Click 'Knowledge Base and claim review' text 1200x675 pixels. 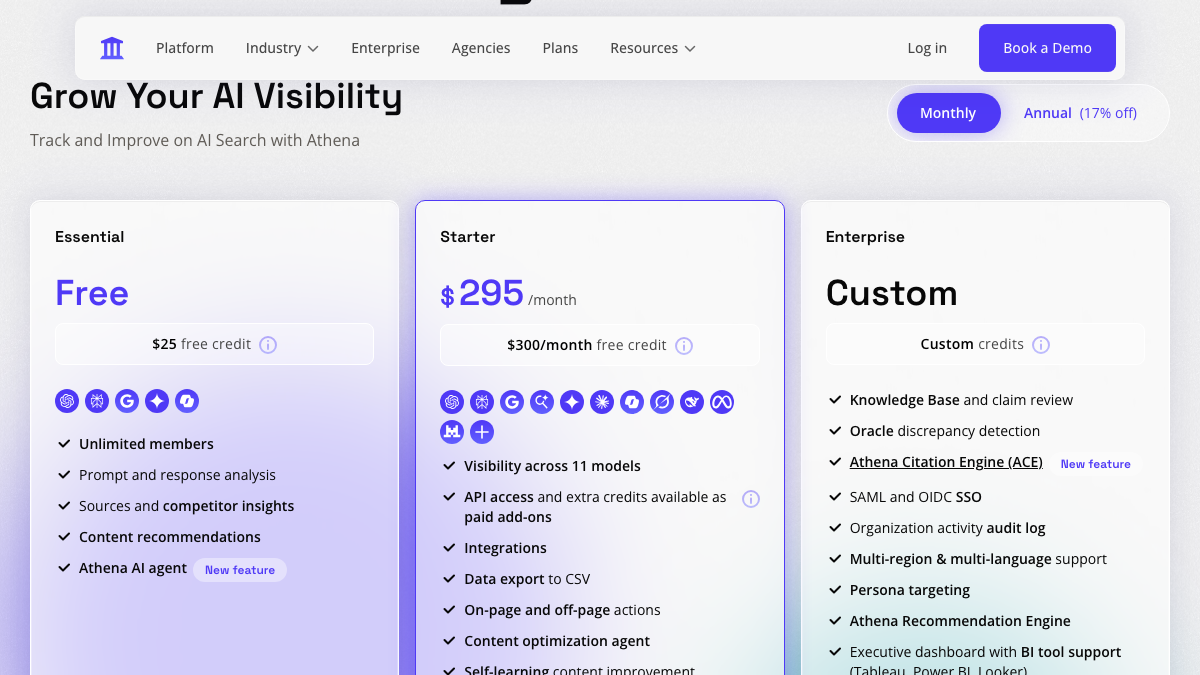(961, 400)
